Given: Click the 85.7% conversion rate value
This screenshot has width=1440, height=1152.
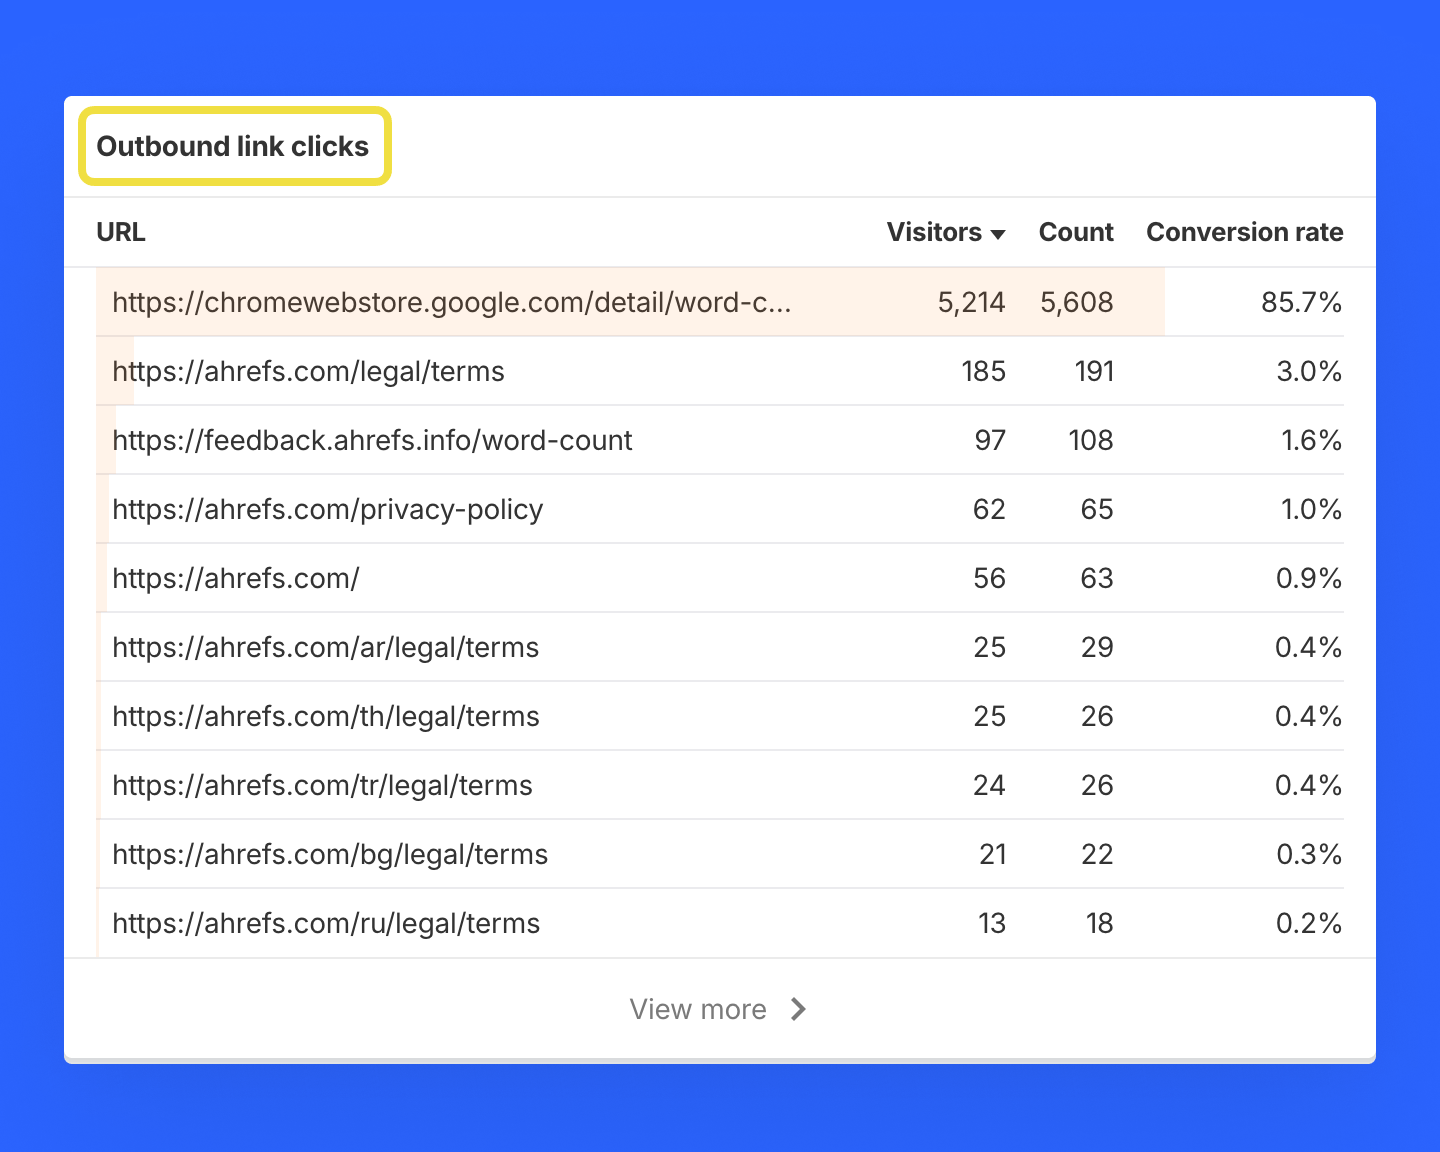Looking at the screenshot, I should point(1302,302).
